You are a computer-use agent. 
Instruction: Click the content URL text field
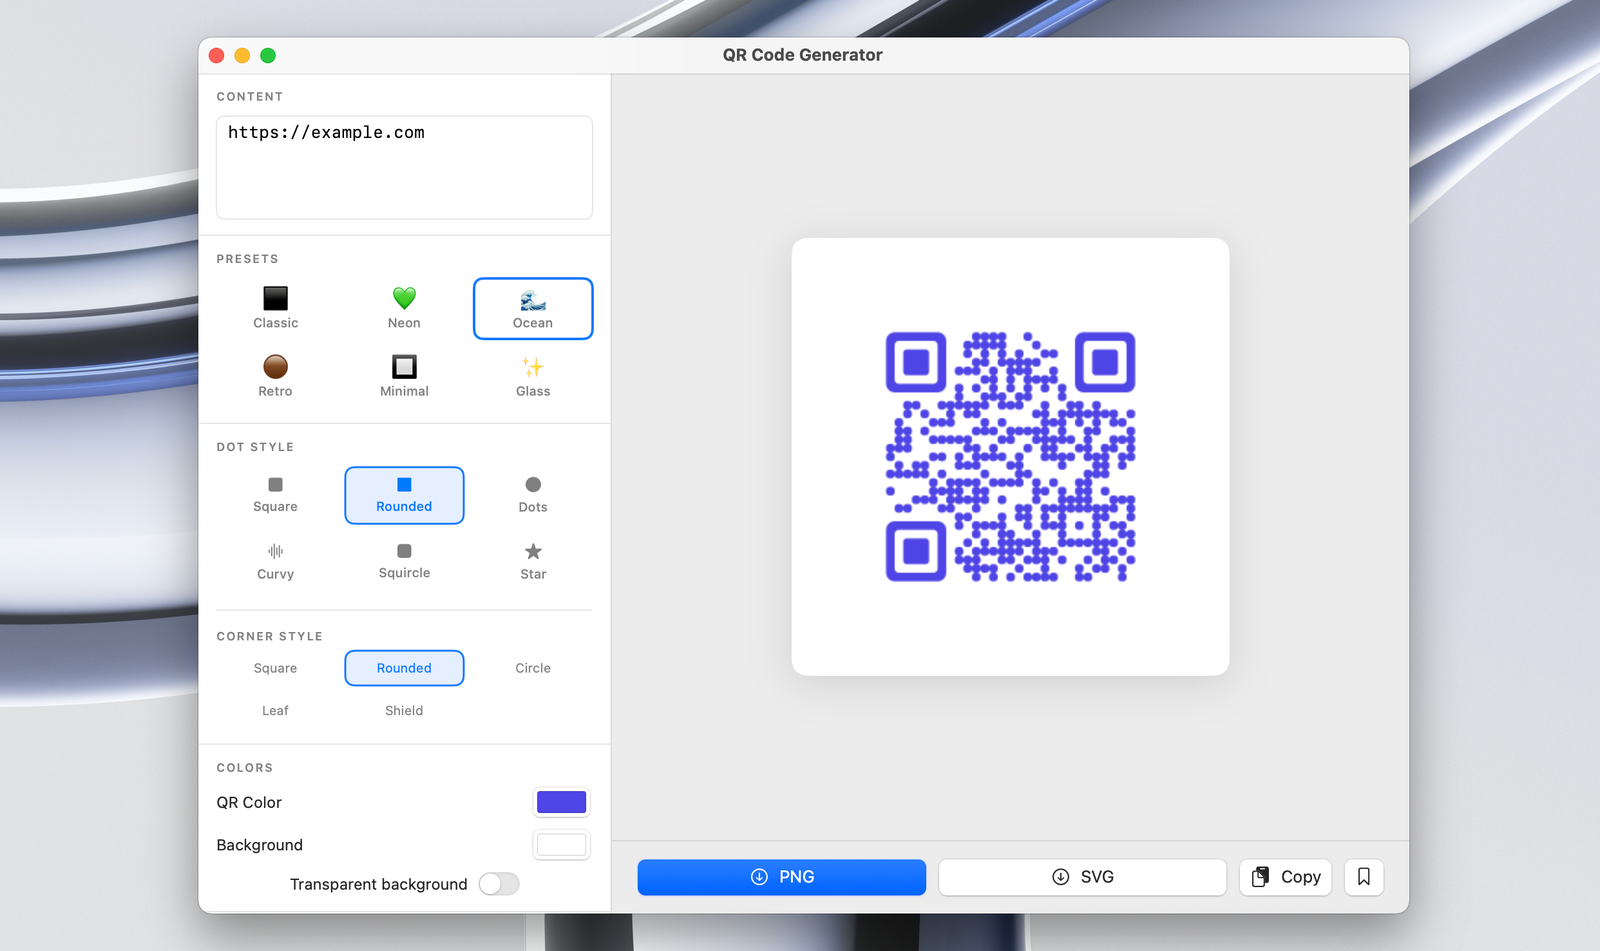(404, 167)
